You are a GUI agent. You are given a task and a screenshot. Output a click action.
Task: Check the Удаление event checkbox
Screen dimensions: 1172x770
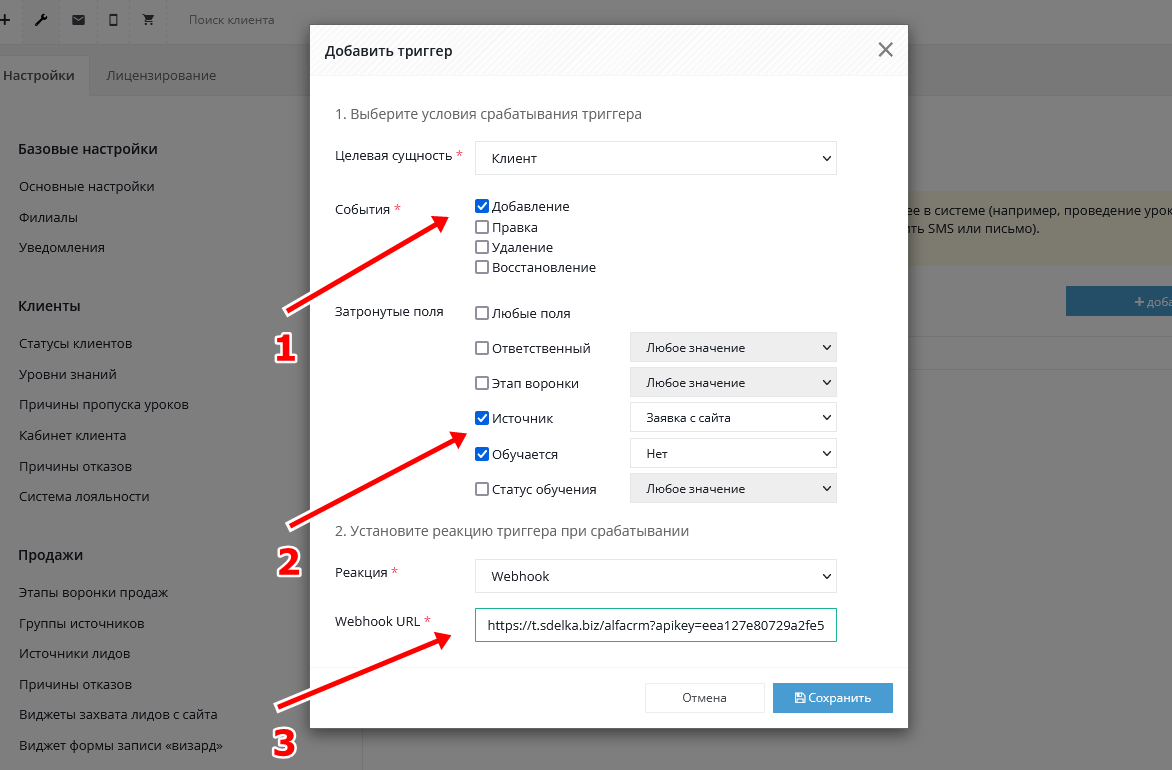[482, 247]
